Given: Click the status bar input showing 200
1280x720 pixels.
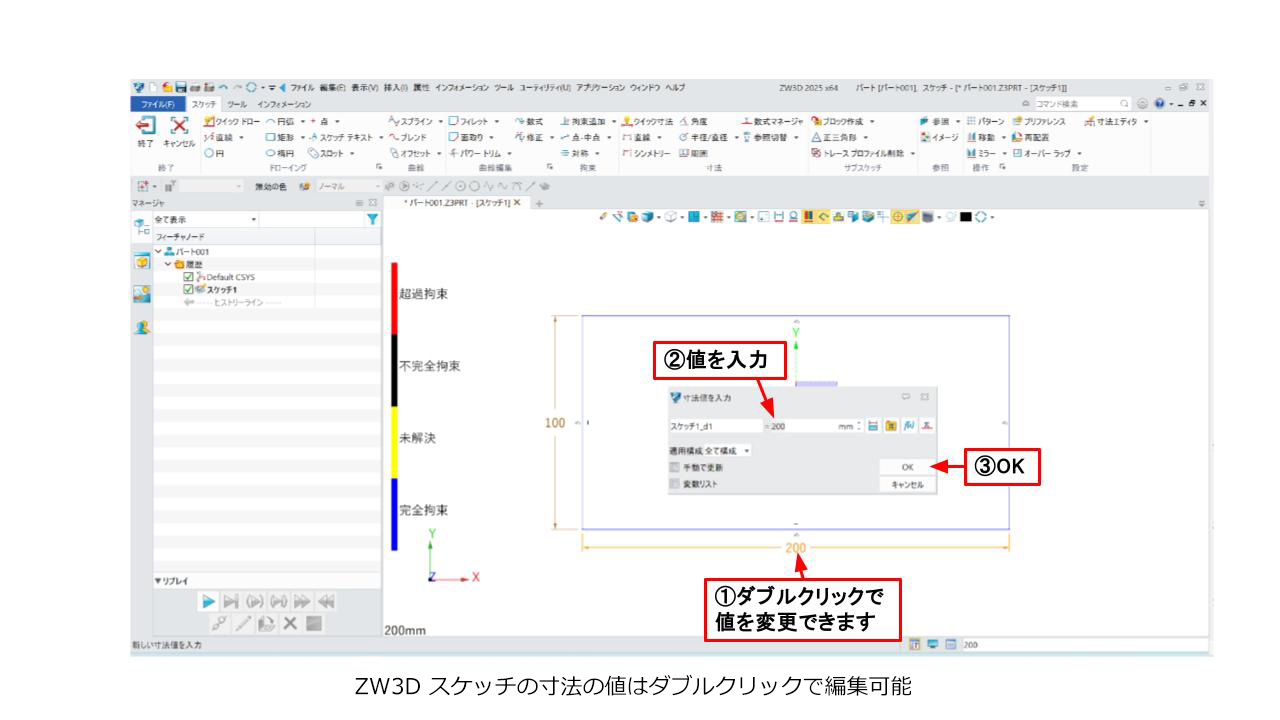Looking at the screenshot, I should [x=1083, y=645].
